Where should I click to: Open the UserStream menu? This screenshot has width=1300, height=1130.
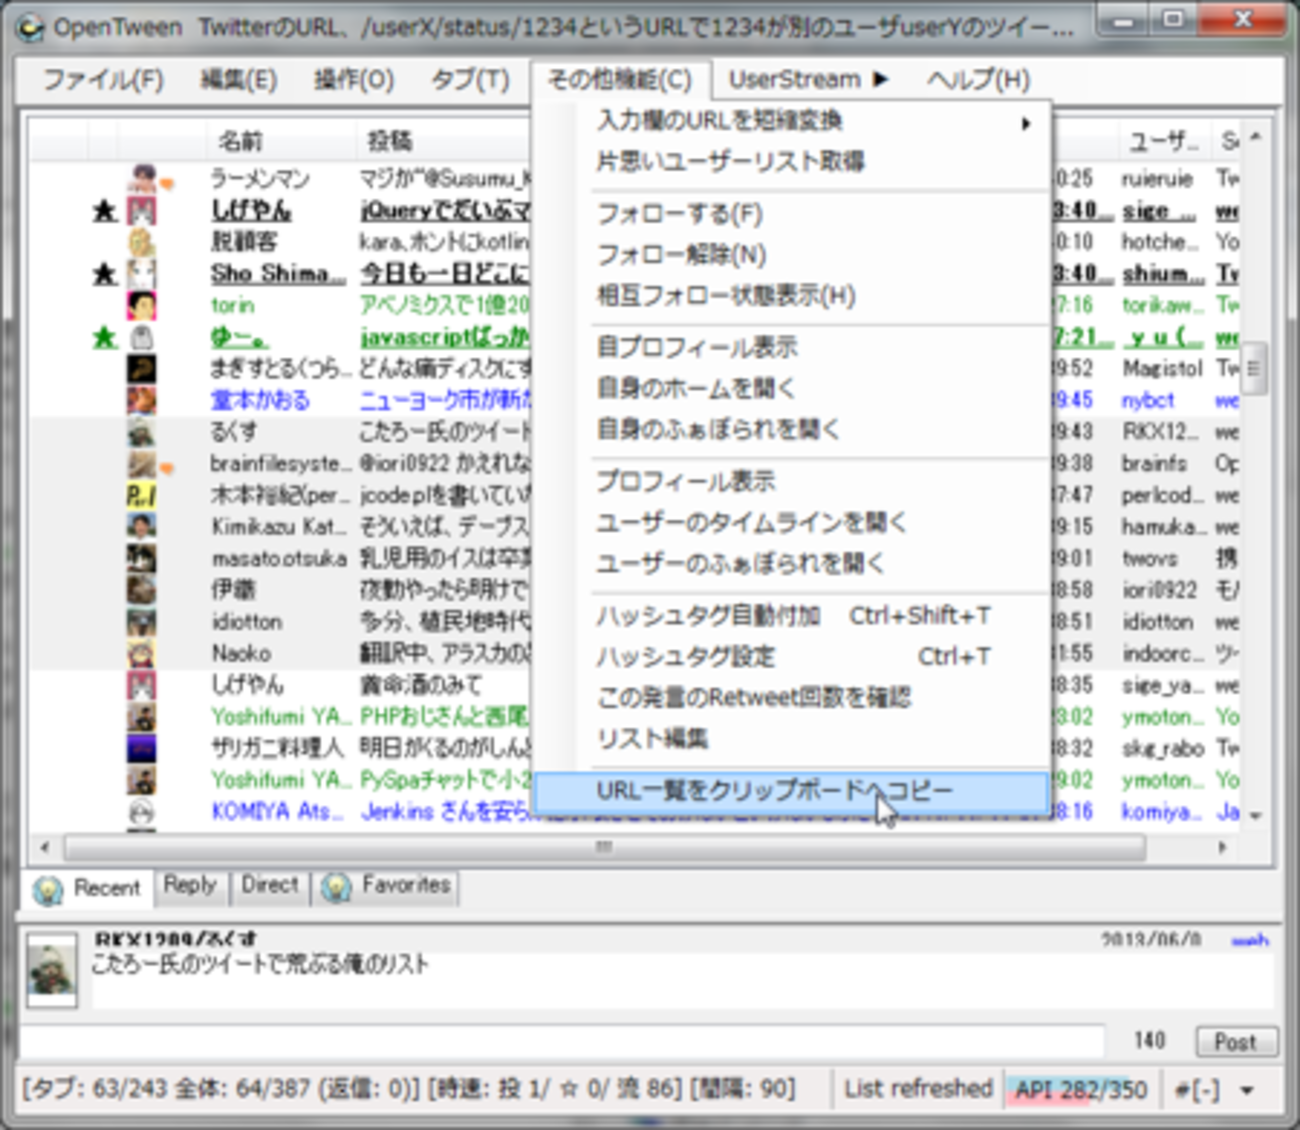(807, 80)
